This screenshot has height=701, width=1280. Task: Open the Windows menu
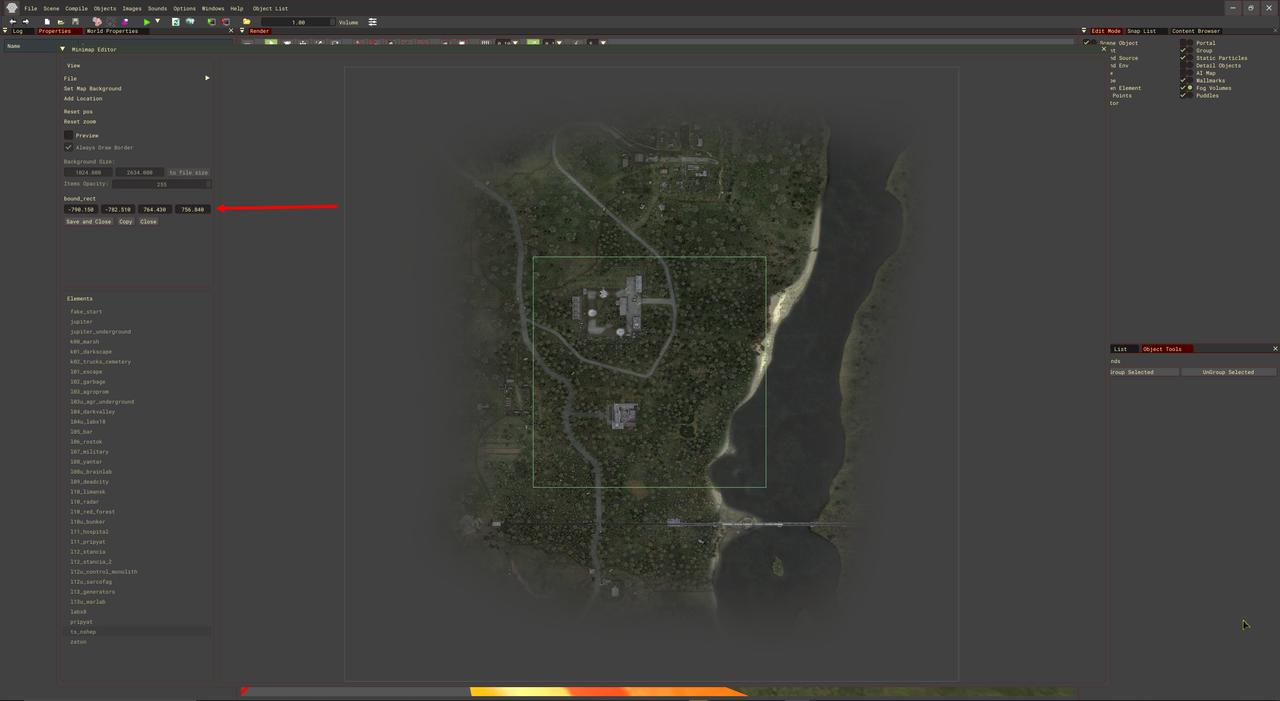pos(213,8)
